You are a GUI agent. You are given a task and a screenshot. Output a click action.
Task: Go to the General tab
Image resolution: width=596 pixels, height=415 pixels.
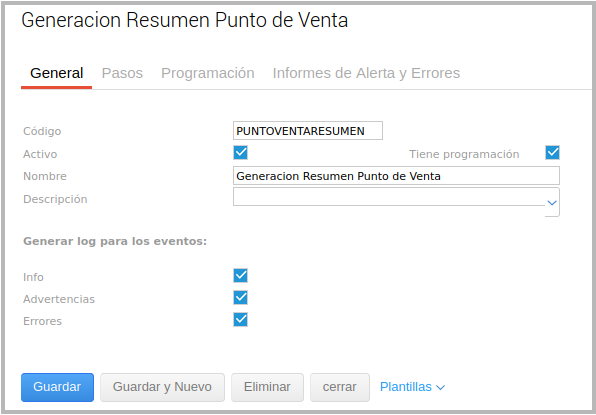point(57,73)
